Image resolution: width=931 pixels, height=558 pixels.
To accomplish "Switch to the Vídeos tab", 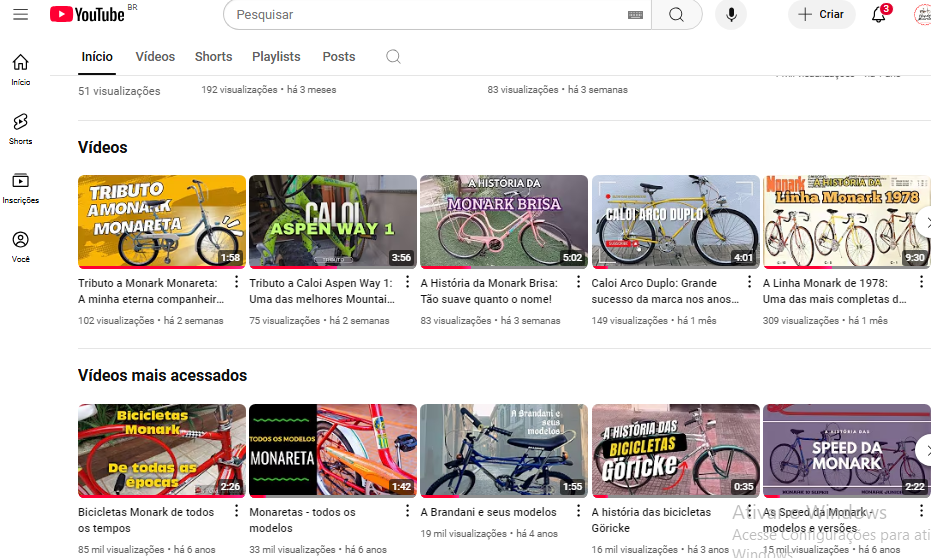I will (155, 56).
